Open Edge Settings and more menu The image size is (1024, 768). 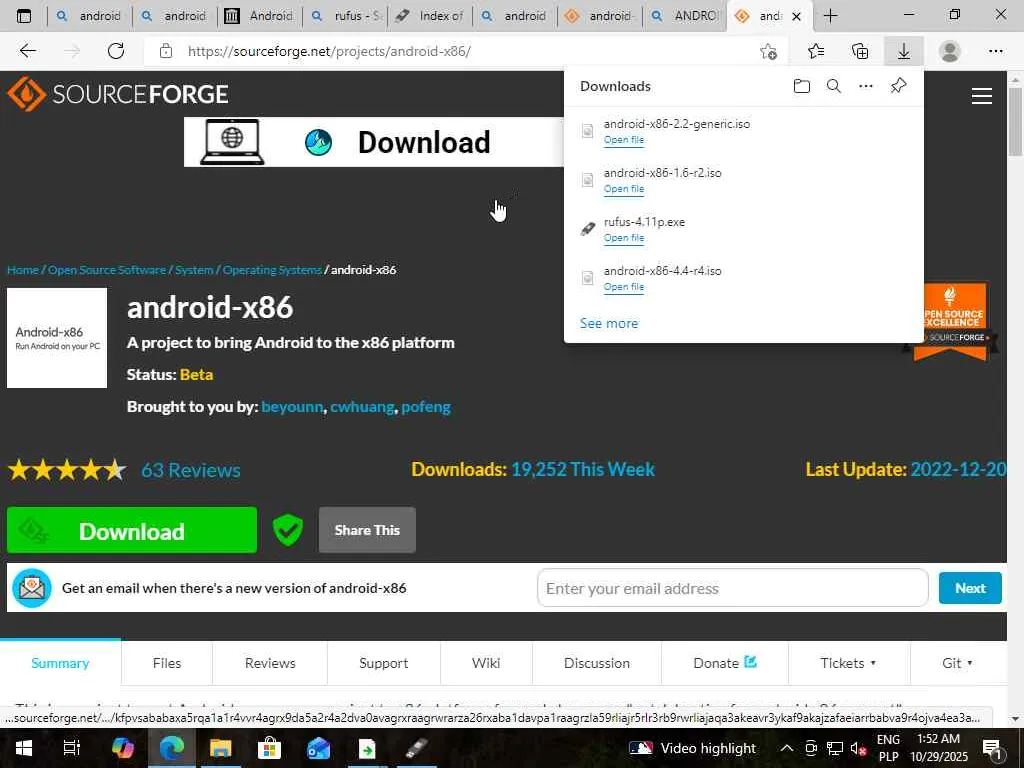click(995, 51)
